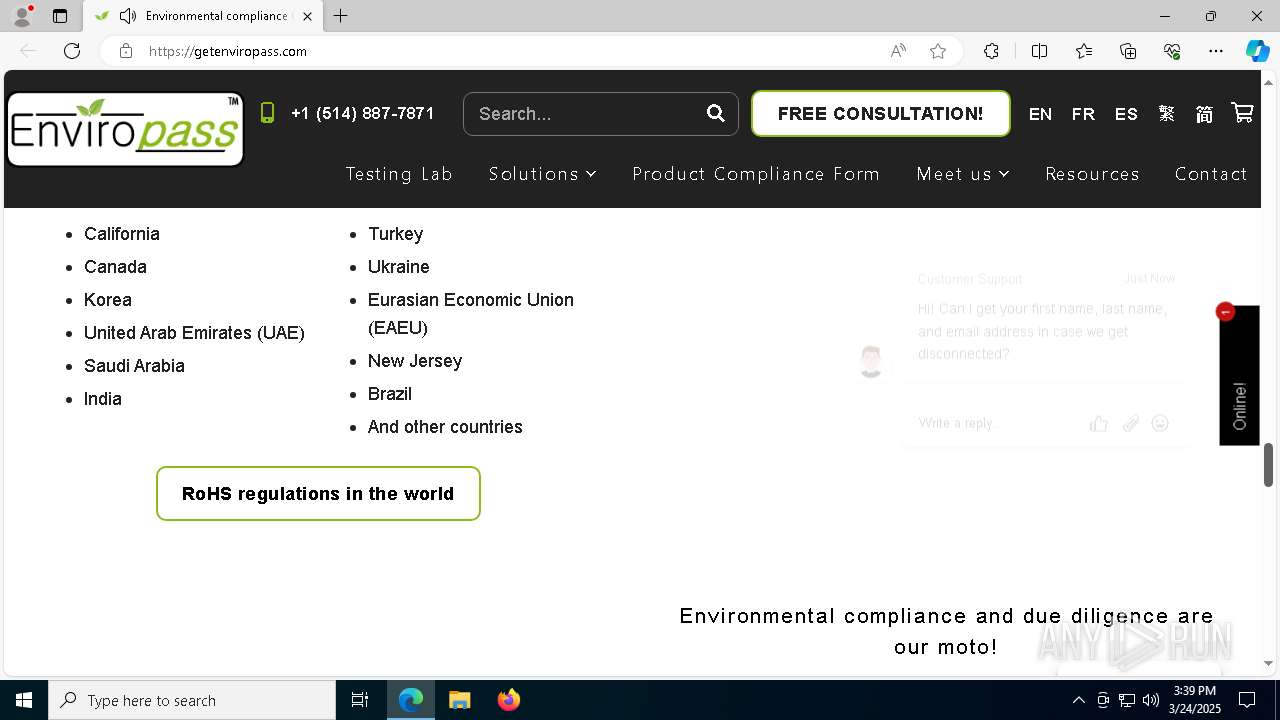
Task: Click the attachment paperclip in chat
Action: pyautogui.click(x=1130, y=423)
